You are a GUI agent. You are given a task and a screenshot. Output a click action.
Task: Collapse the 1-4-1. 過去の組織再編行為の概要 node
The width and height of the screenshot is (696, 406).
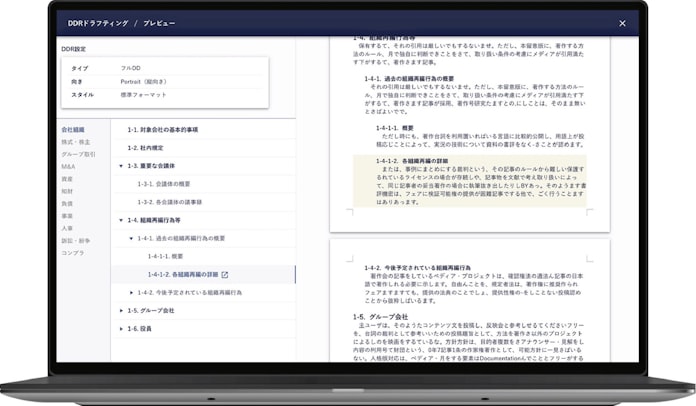[131, 238]
